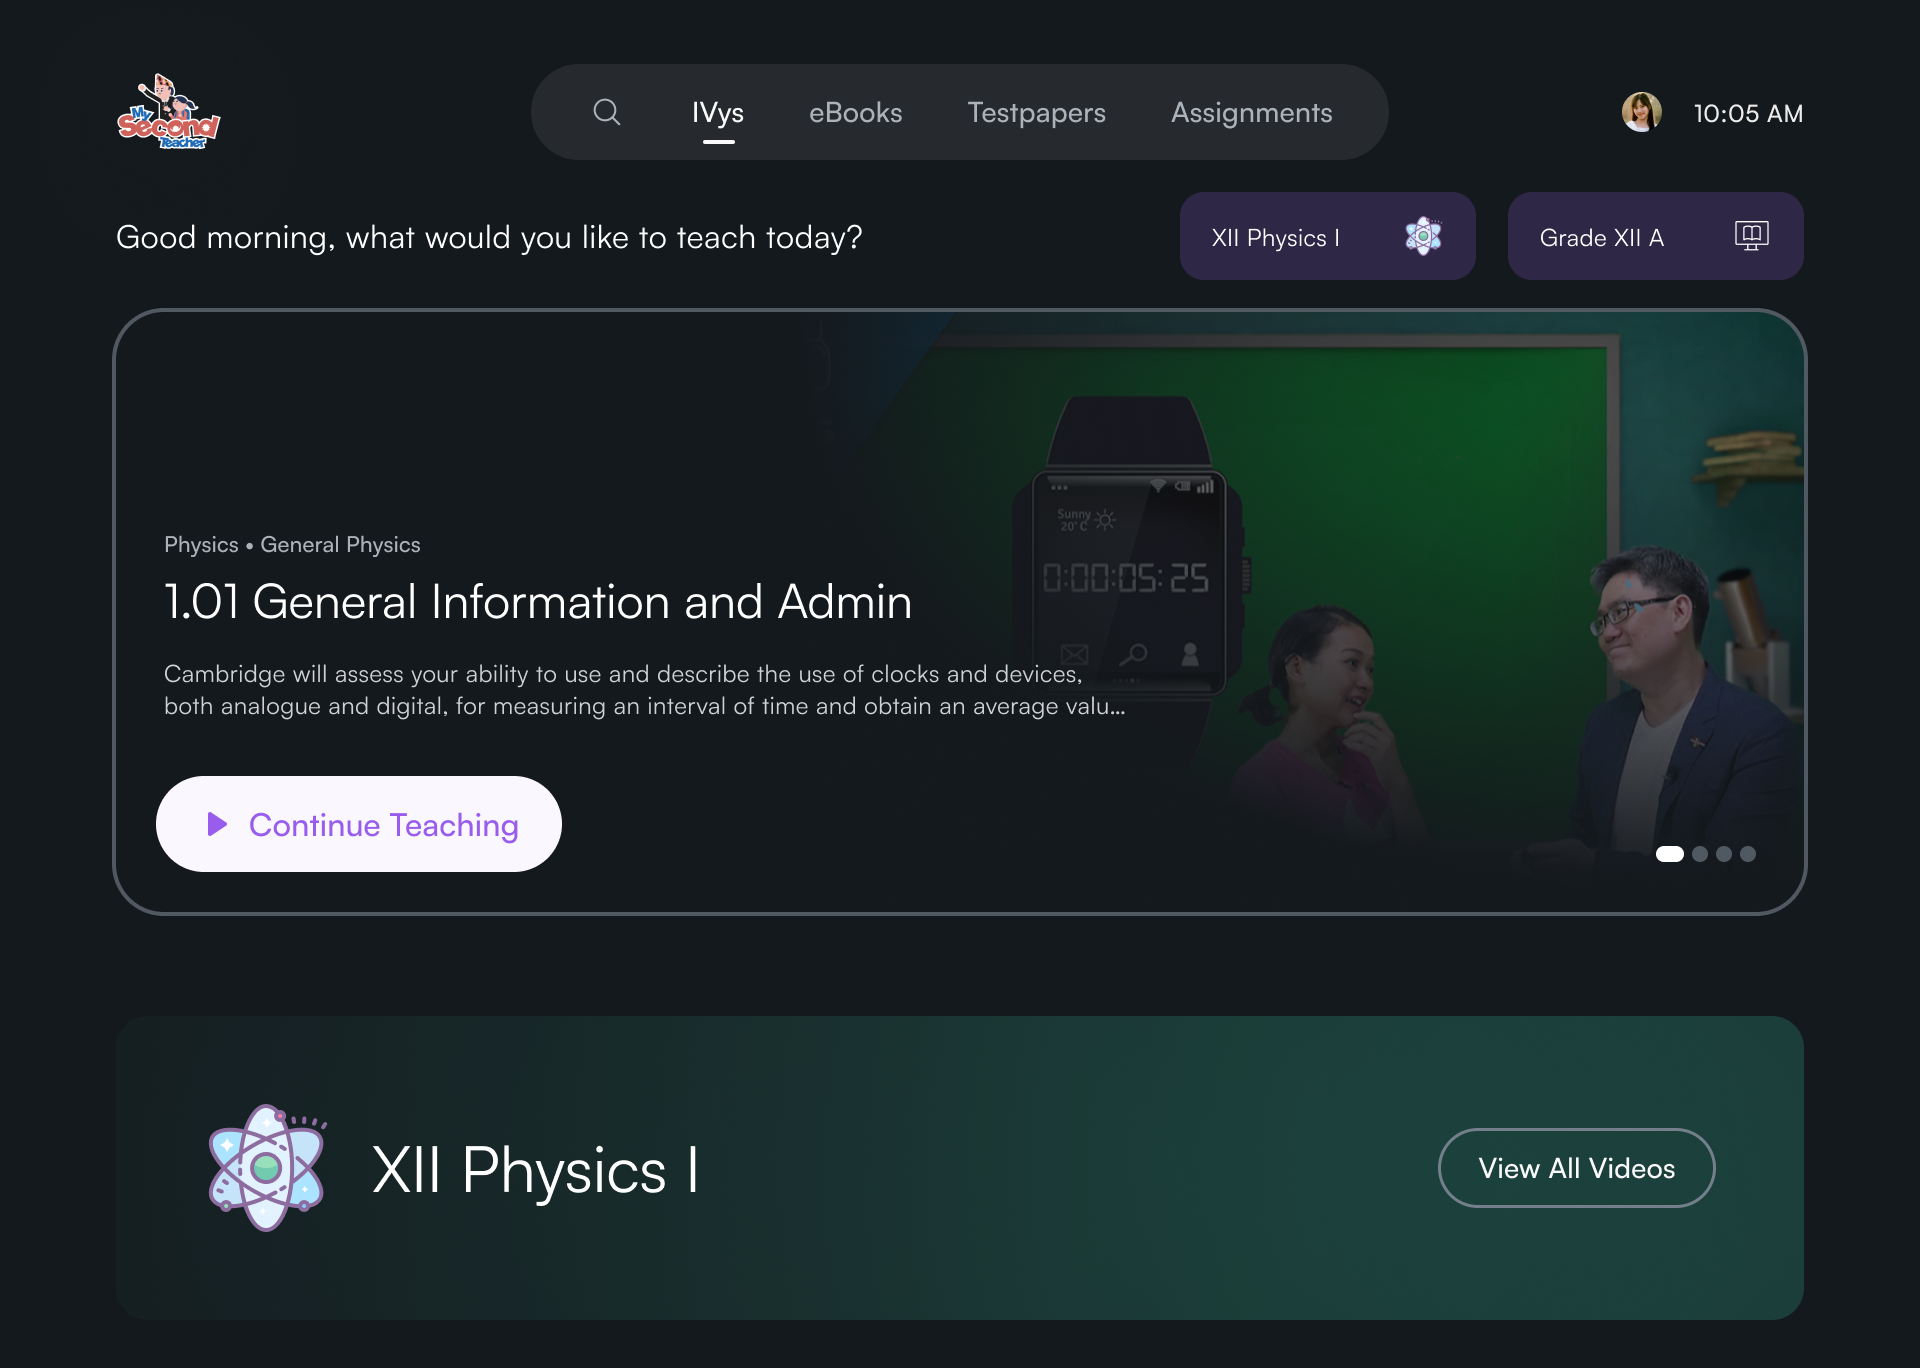Click the XII Physics I section heading

pos(535,1169)
